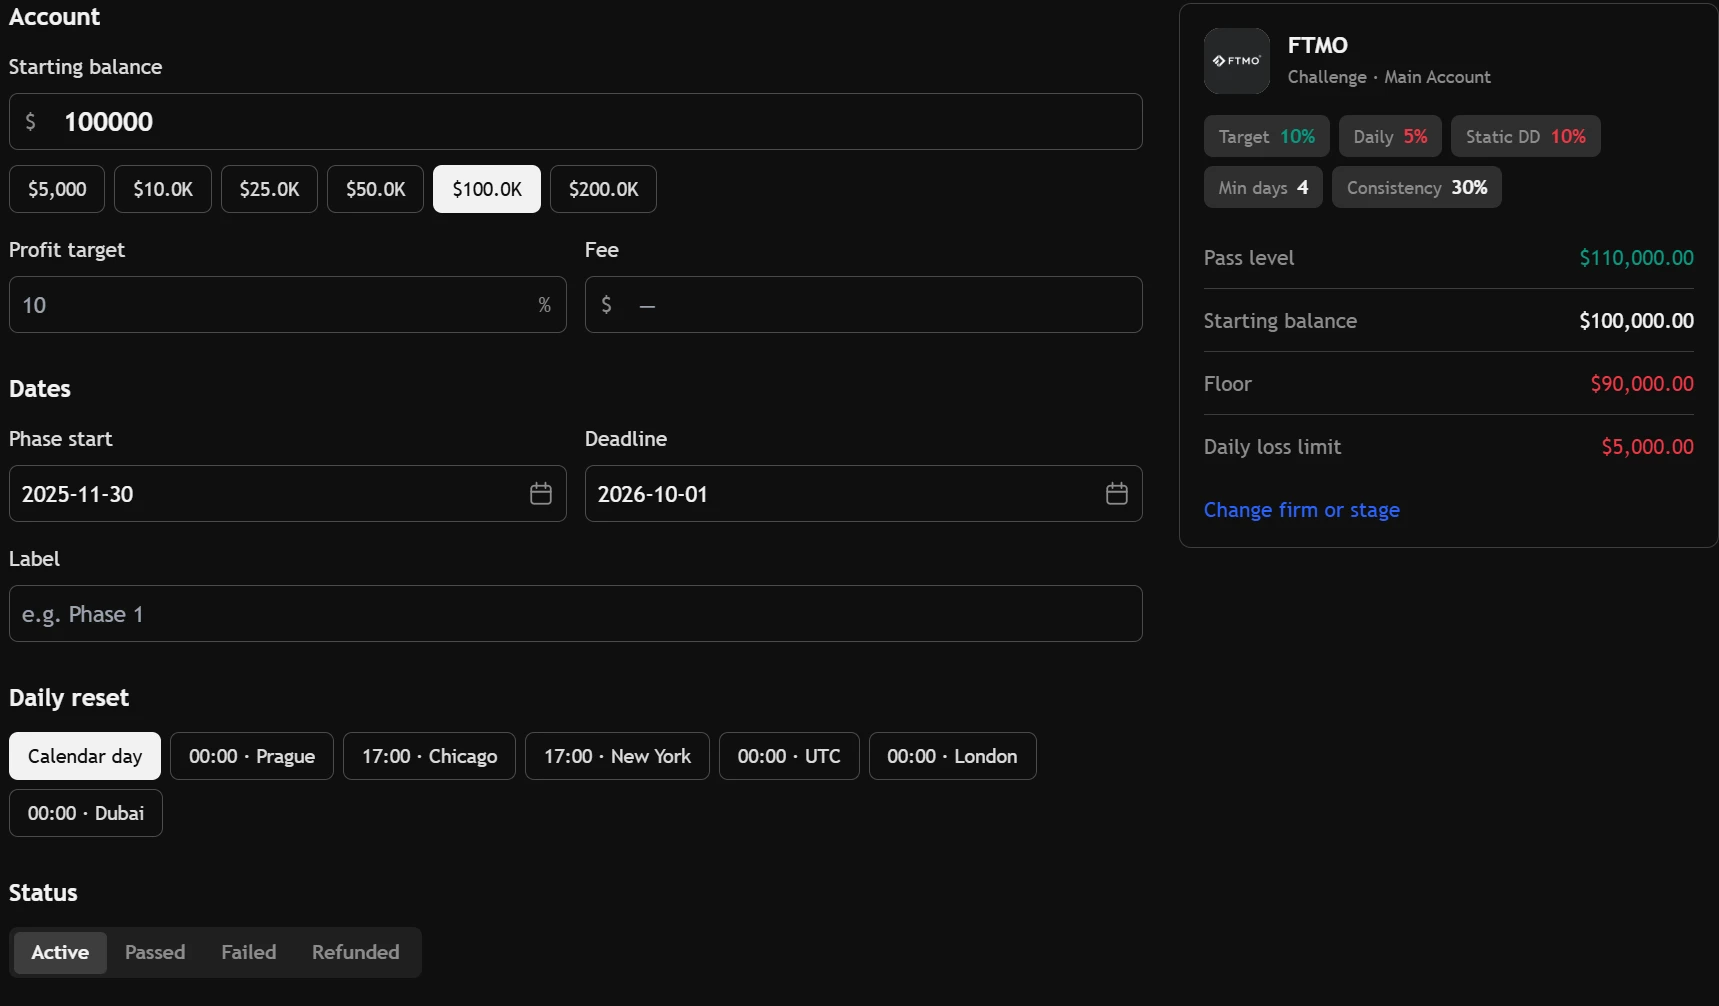Click the $5,000.00 daily loss limit value

1647,447
